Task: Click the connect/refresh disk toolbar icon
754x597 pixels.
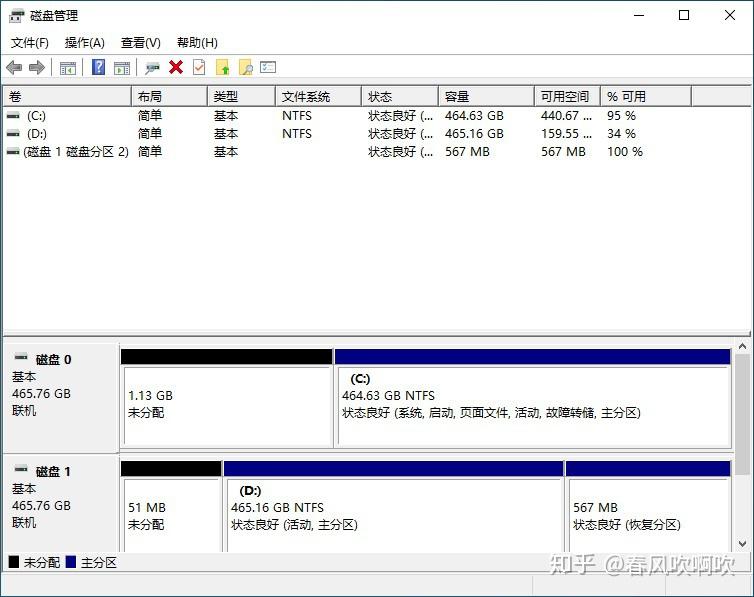Action: click(x=152, y=68)
